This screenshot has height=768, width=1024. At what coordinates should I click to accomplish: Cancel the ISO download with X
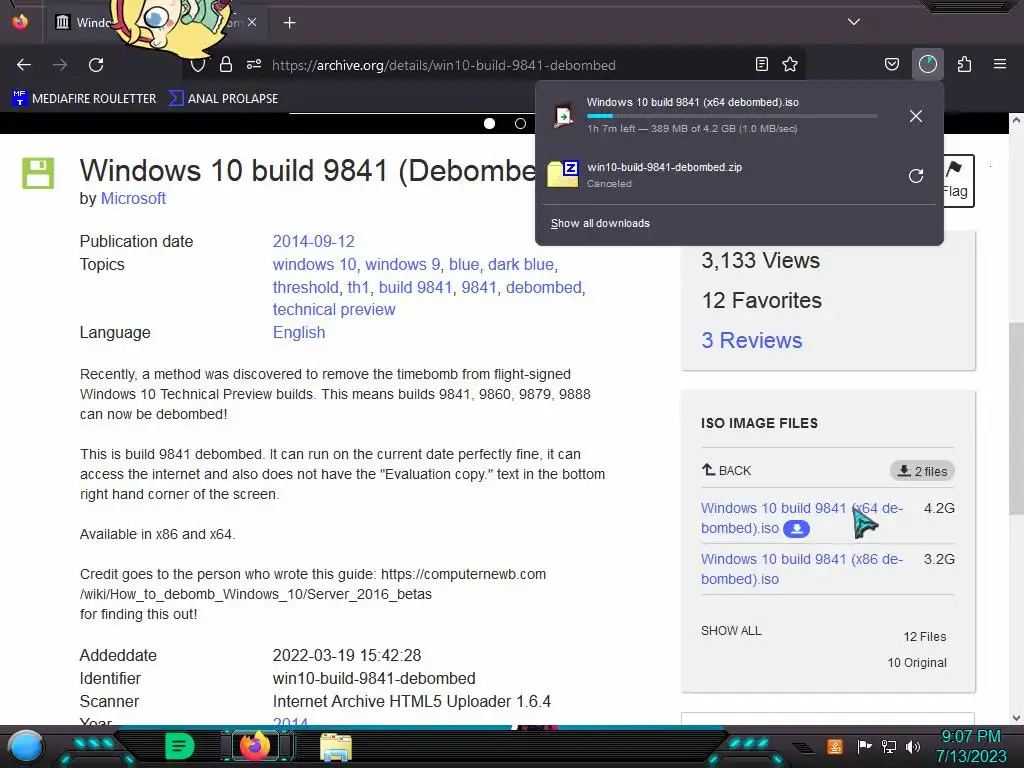coord(916,116)
